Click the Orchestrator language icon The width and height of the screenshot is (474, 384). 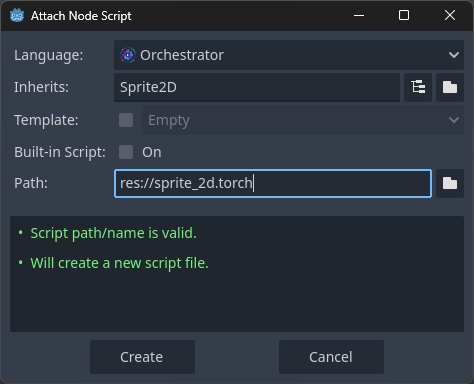click(128, 55)
